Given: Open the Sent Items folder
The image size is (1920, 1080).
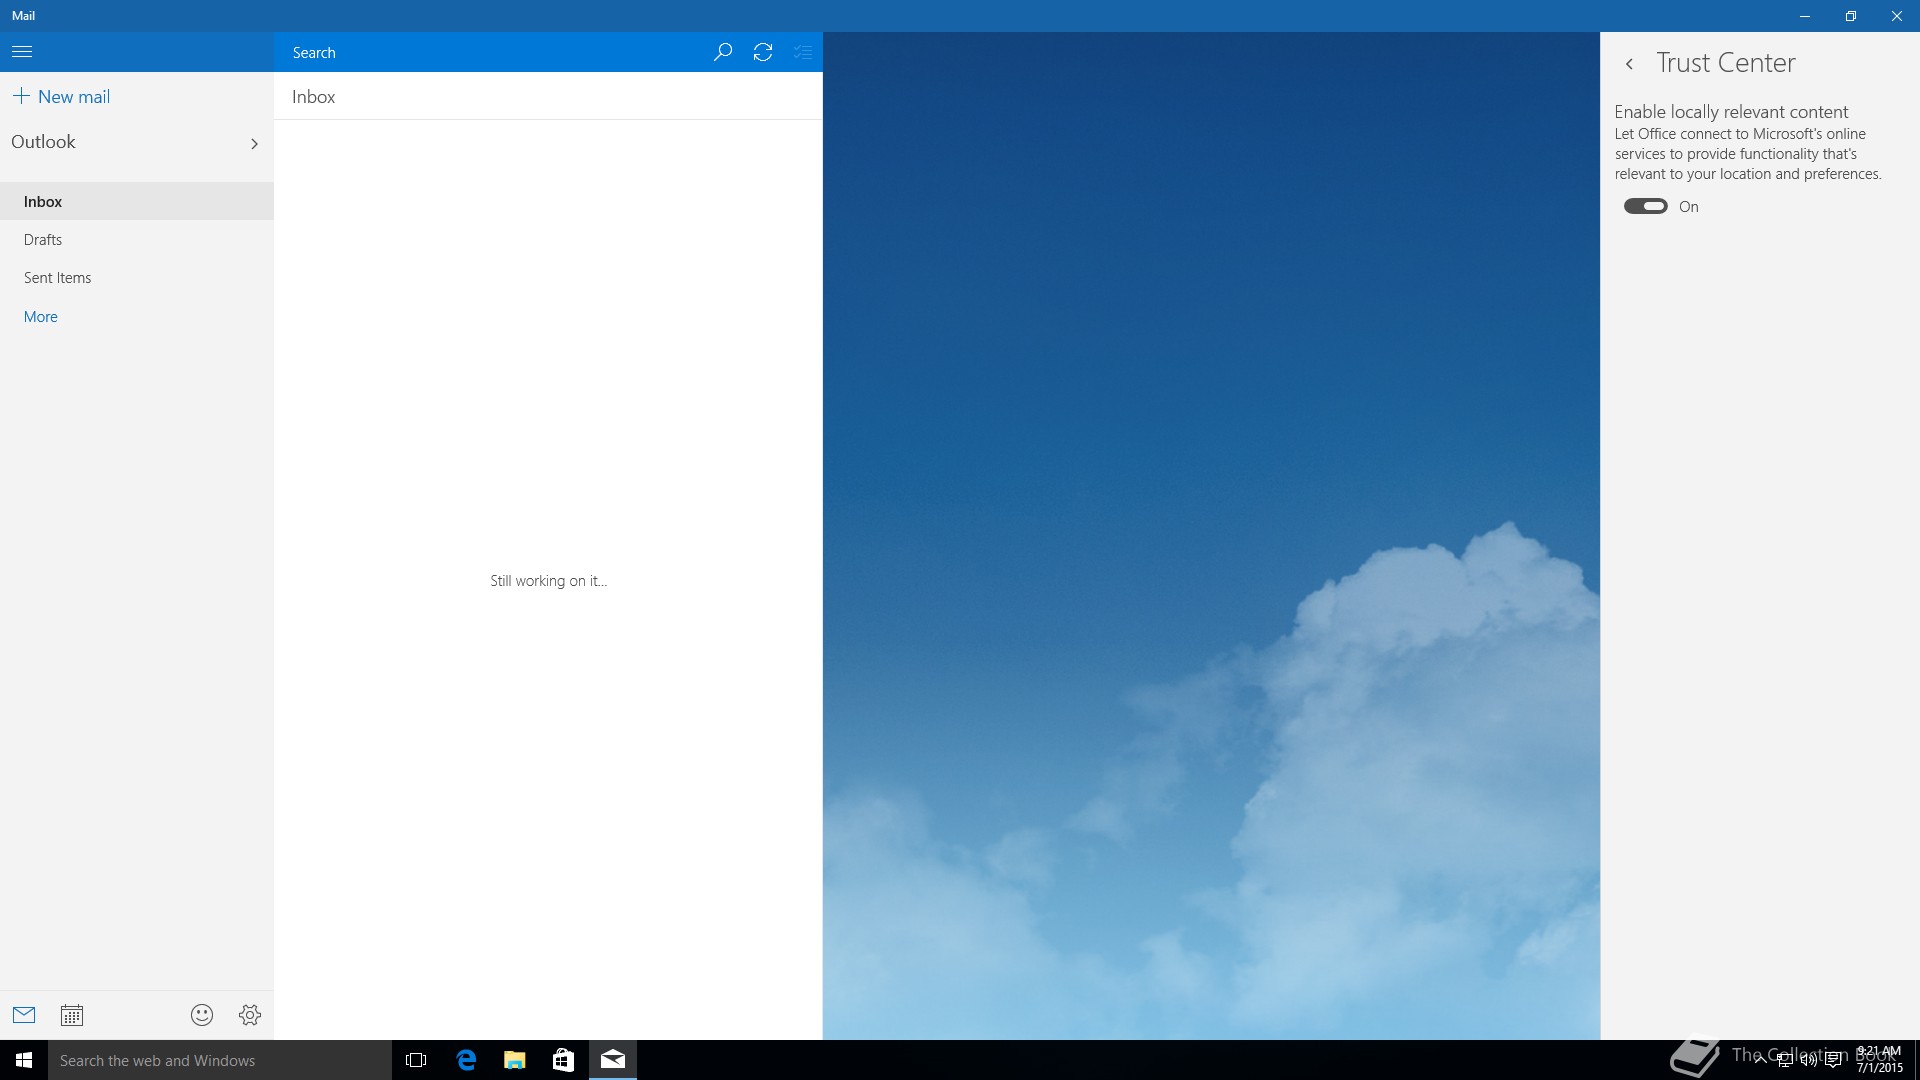Looking at the screenshot, I should pyautogui.click(x=58, y=278).
